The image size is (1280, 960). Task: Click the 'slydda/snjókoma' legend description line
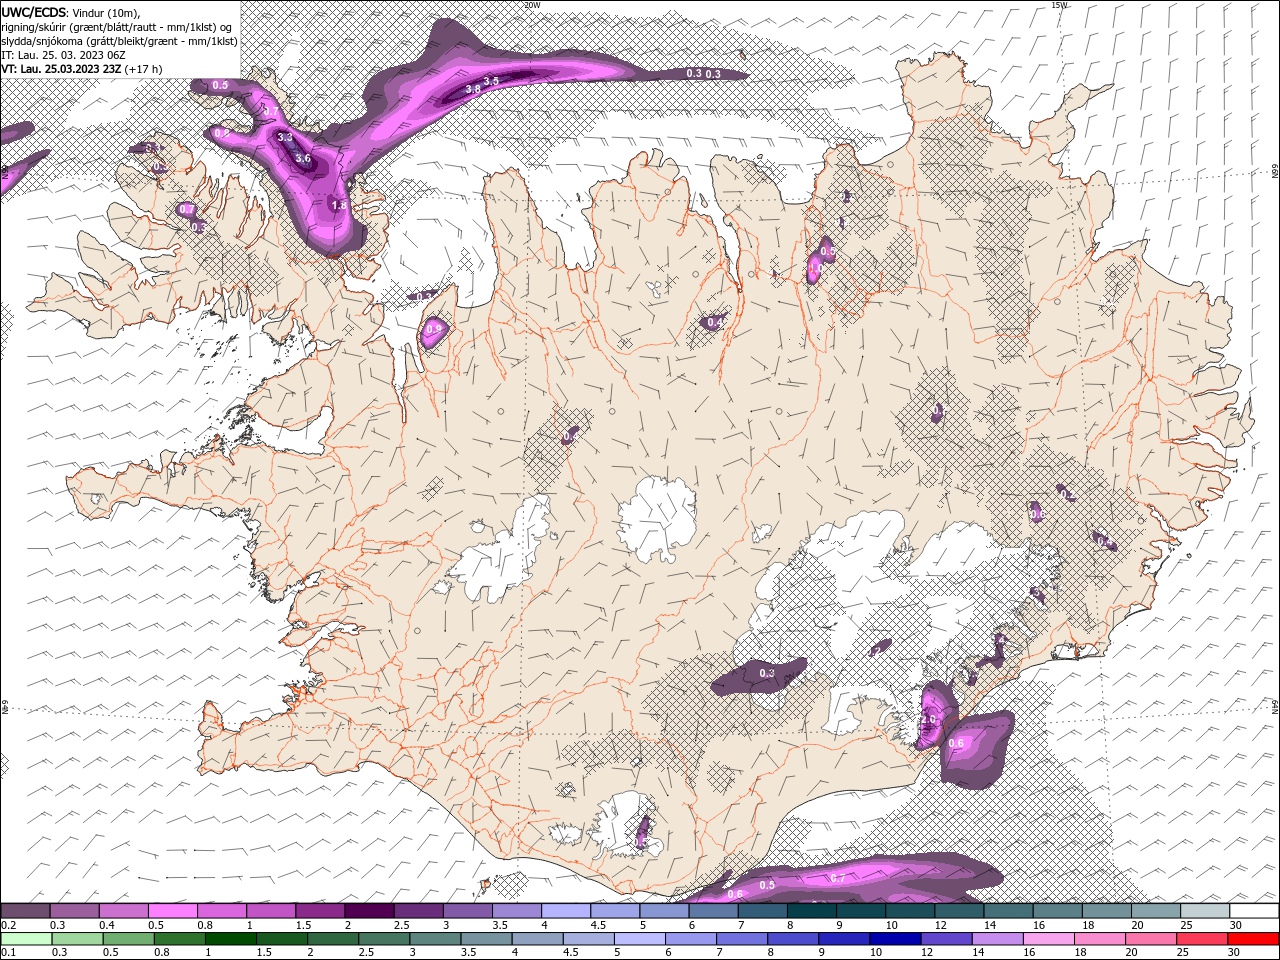(120, 41)
